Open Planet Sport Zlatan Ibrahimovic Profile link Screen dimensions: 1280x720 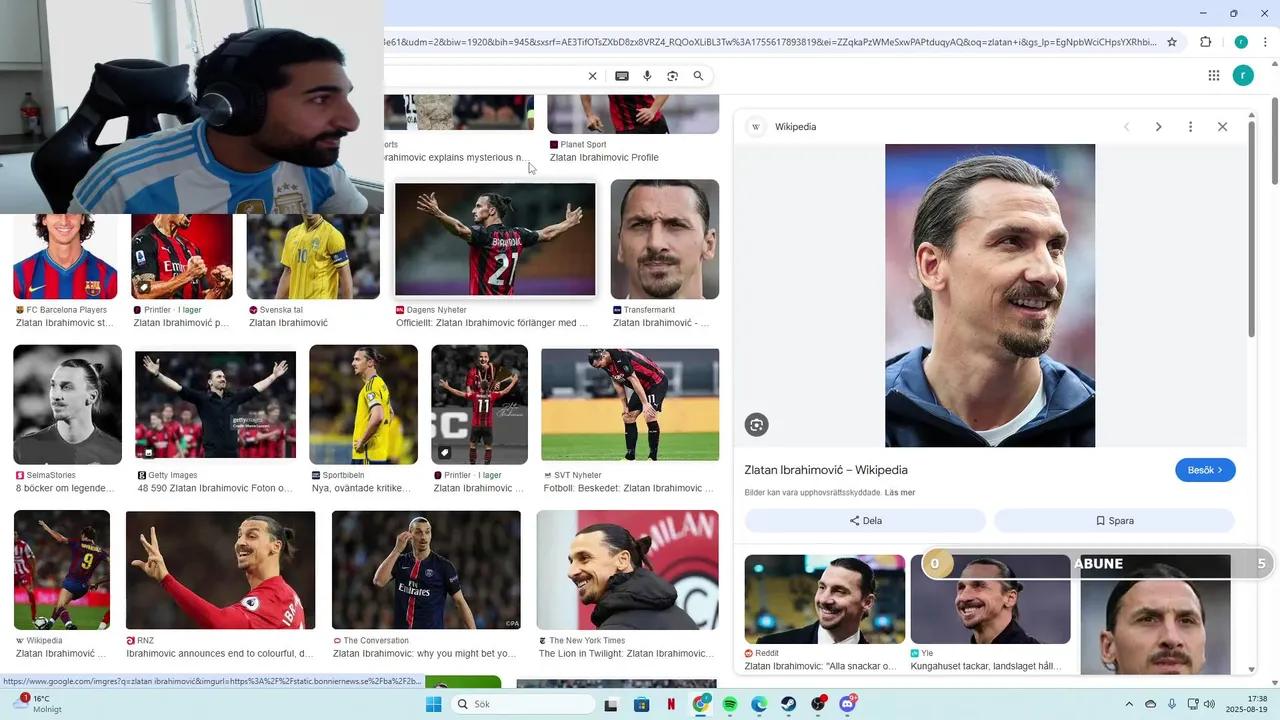pyautogui.click(x=604, y=157)
